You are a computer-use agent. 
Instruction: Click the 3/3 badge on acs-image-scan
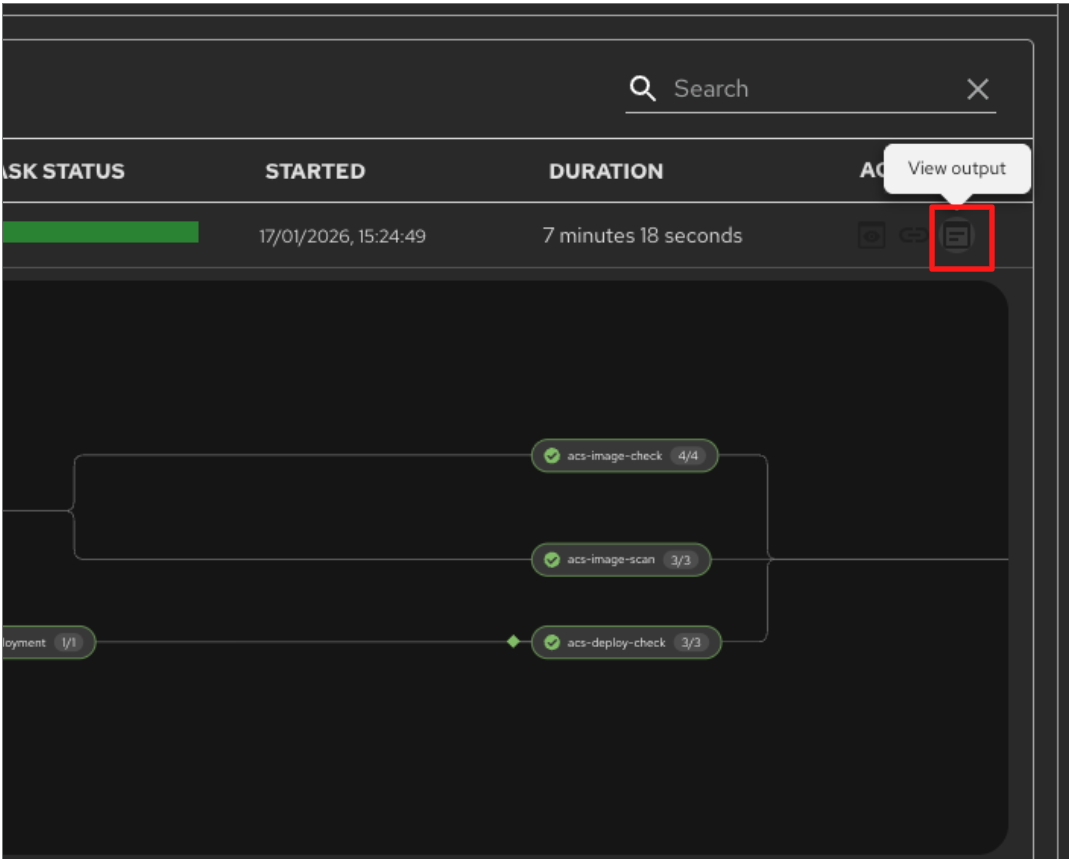click(681, 560)
